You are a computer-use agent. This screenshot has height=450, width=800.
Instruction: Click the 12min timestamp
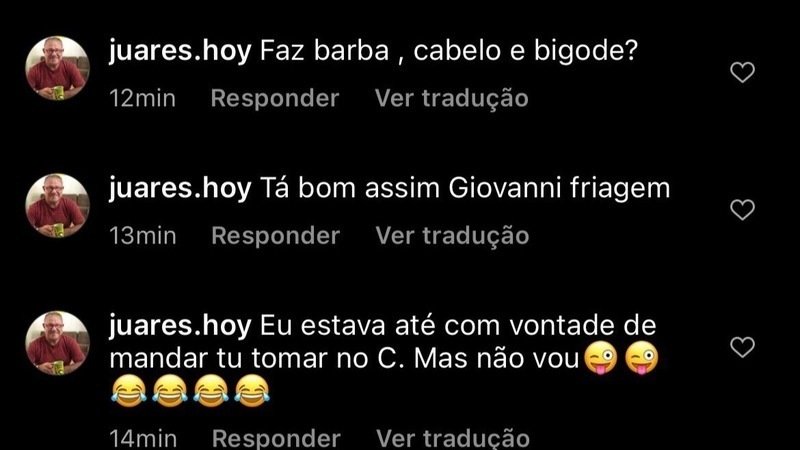[x=142, y=98]
